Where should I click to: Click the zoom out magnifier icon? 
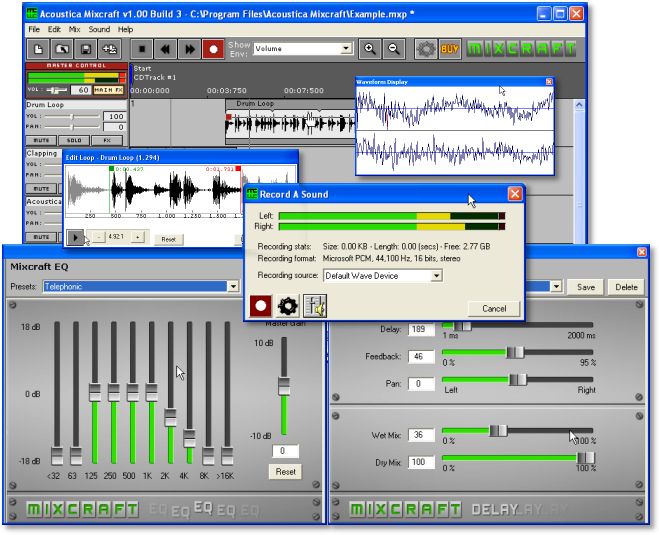coord(394,48)
